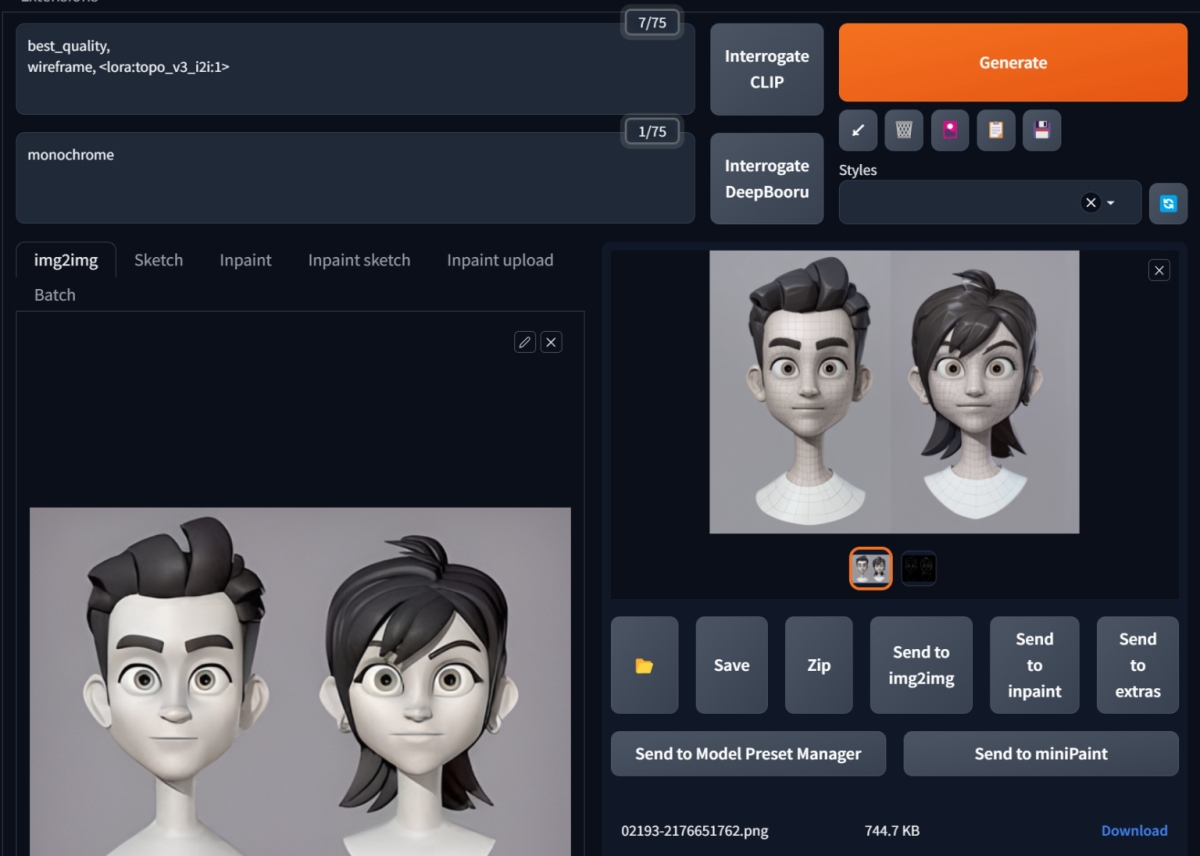Viewport: 1200px width, 856px height.
Task: Close the output gallery preview
Action: tap(1159, 270)
